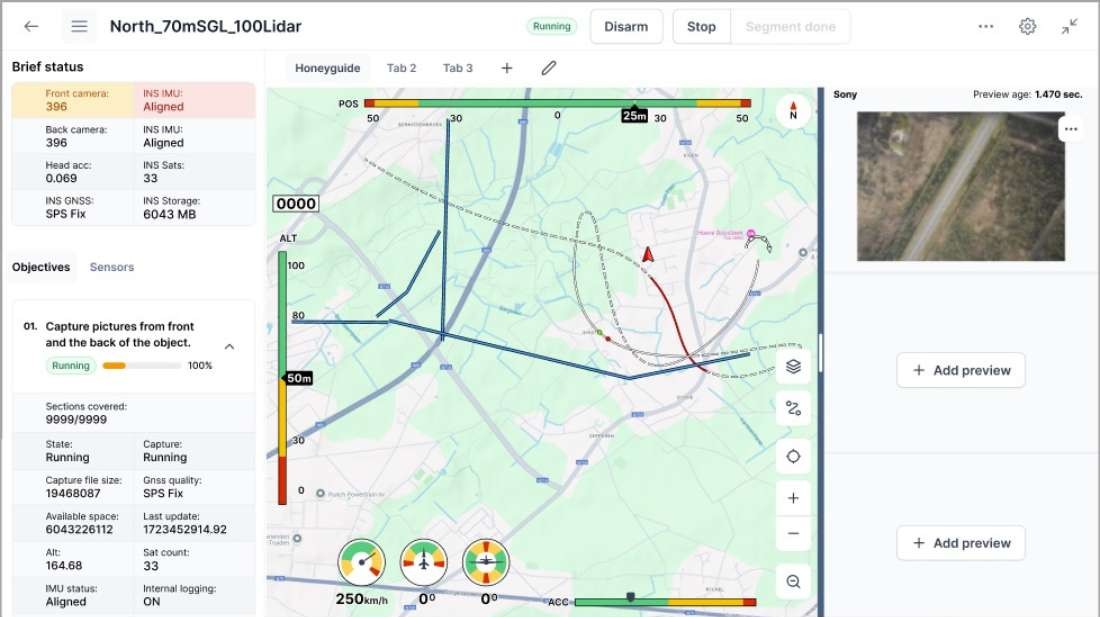Select Sections covered 9999/9999 value
This screenshot has height=617, width=1100.
(x=76, y=419)
